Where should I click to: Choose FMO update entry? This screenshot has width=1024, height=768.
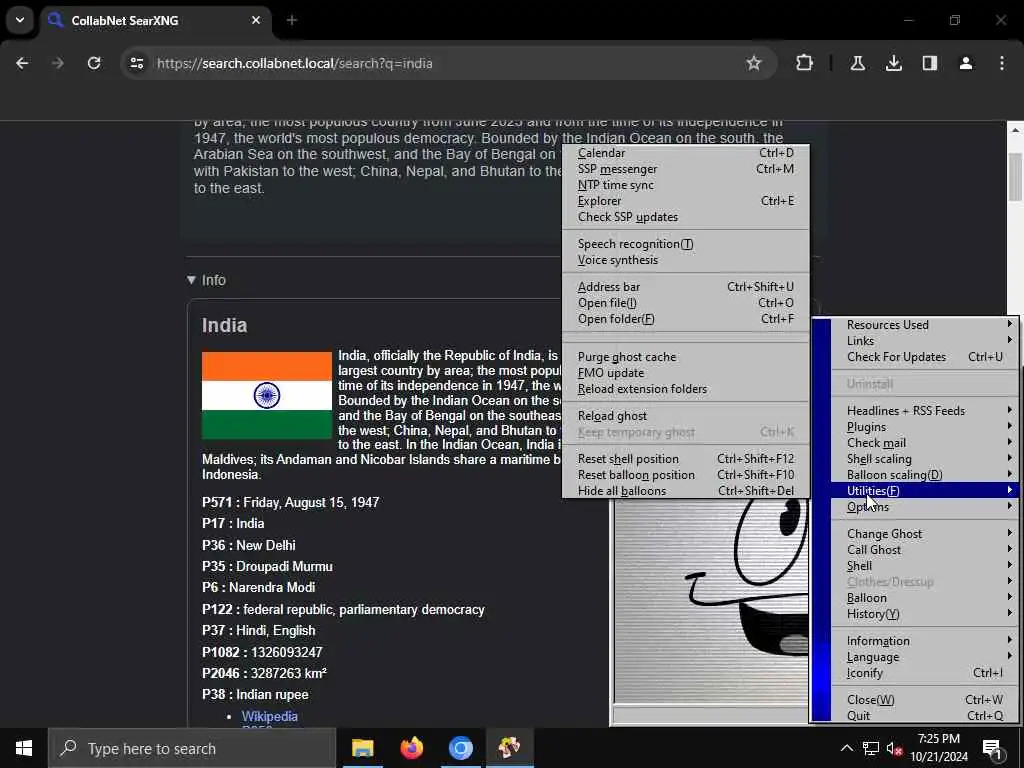click(x=685, y=373)
